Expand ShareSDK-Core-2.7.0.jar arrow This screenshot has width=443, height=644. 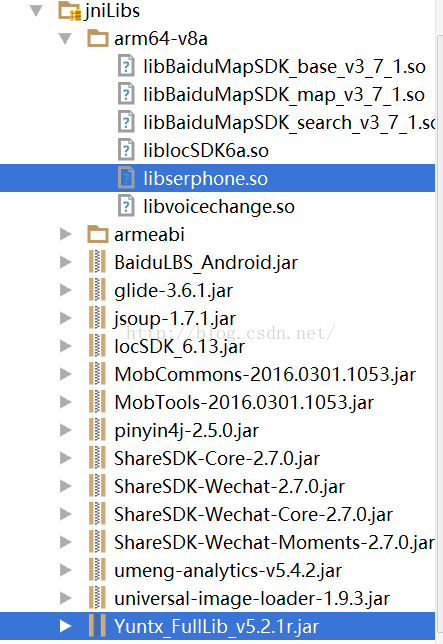click(x=66, y=458)
